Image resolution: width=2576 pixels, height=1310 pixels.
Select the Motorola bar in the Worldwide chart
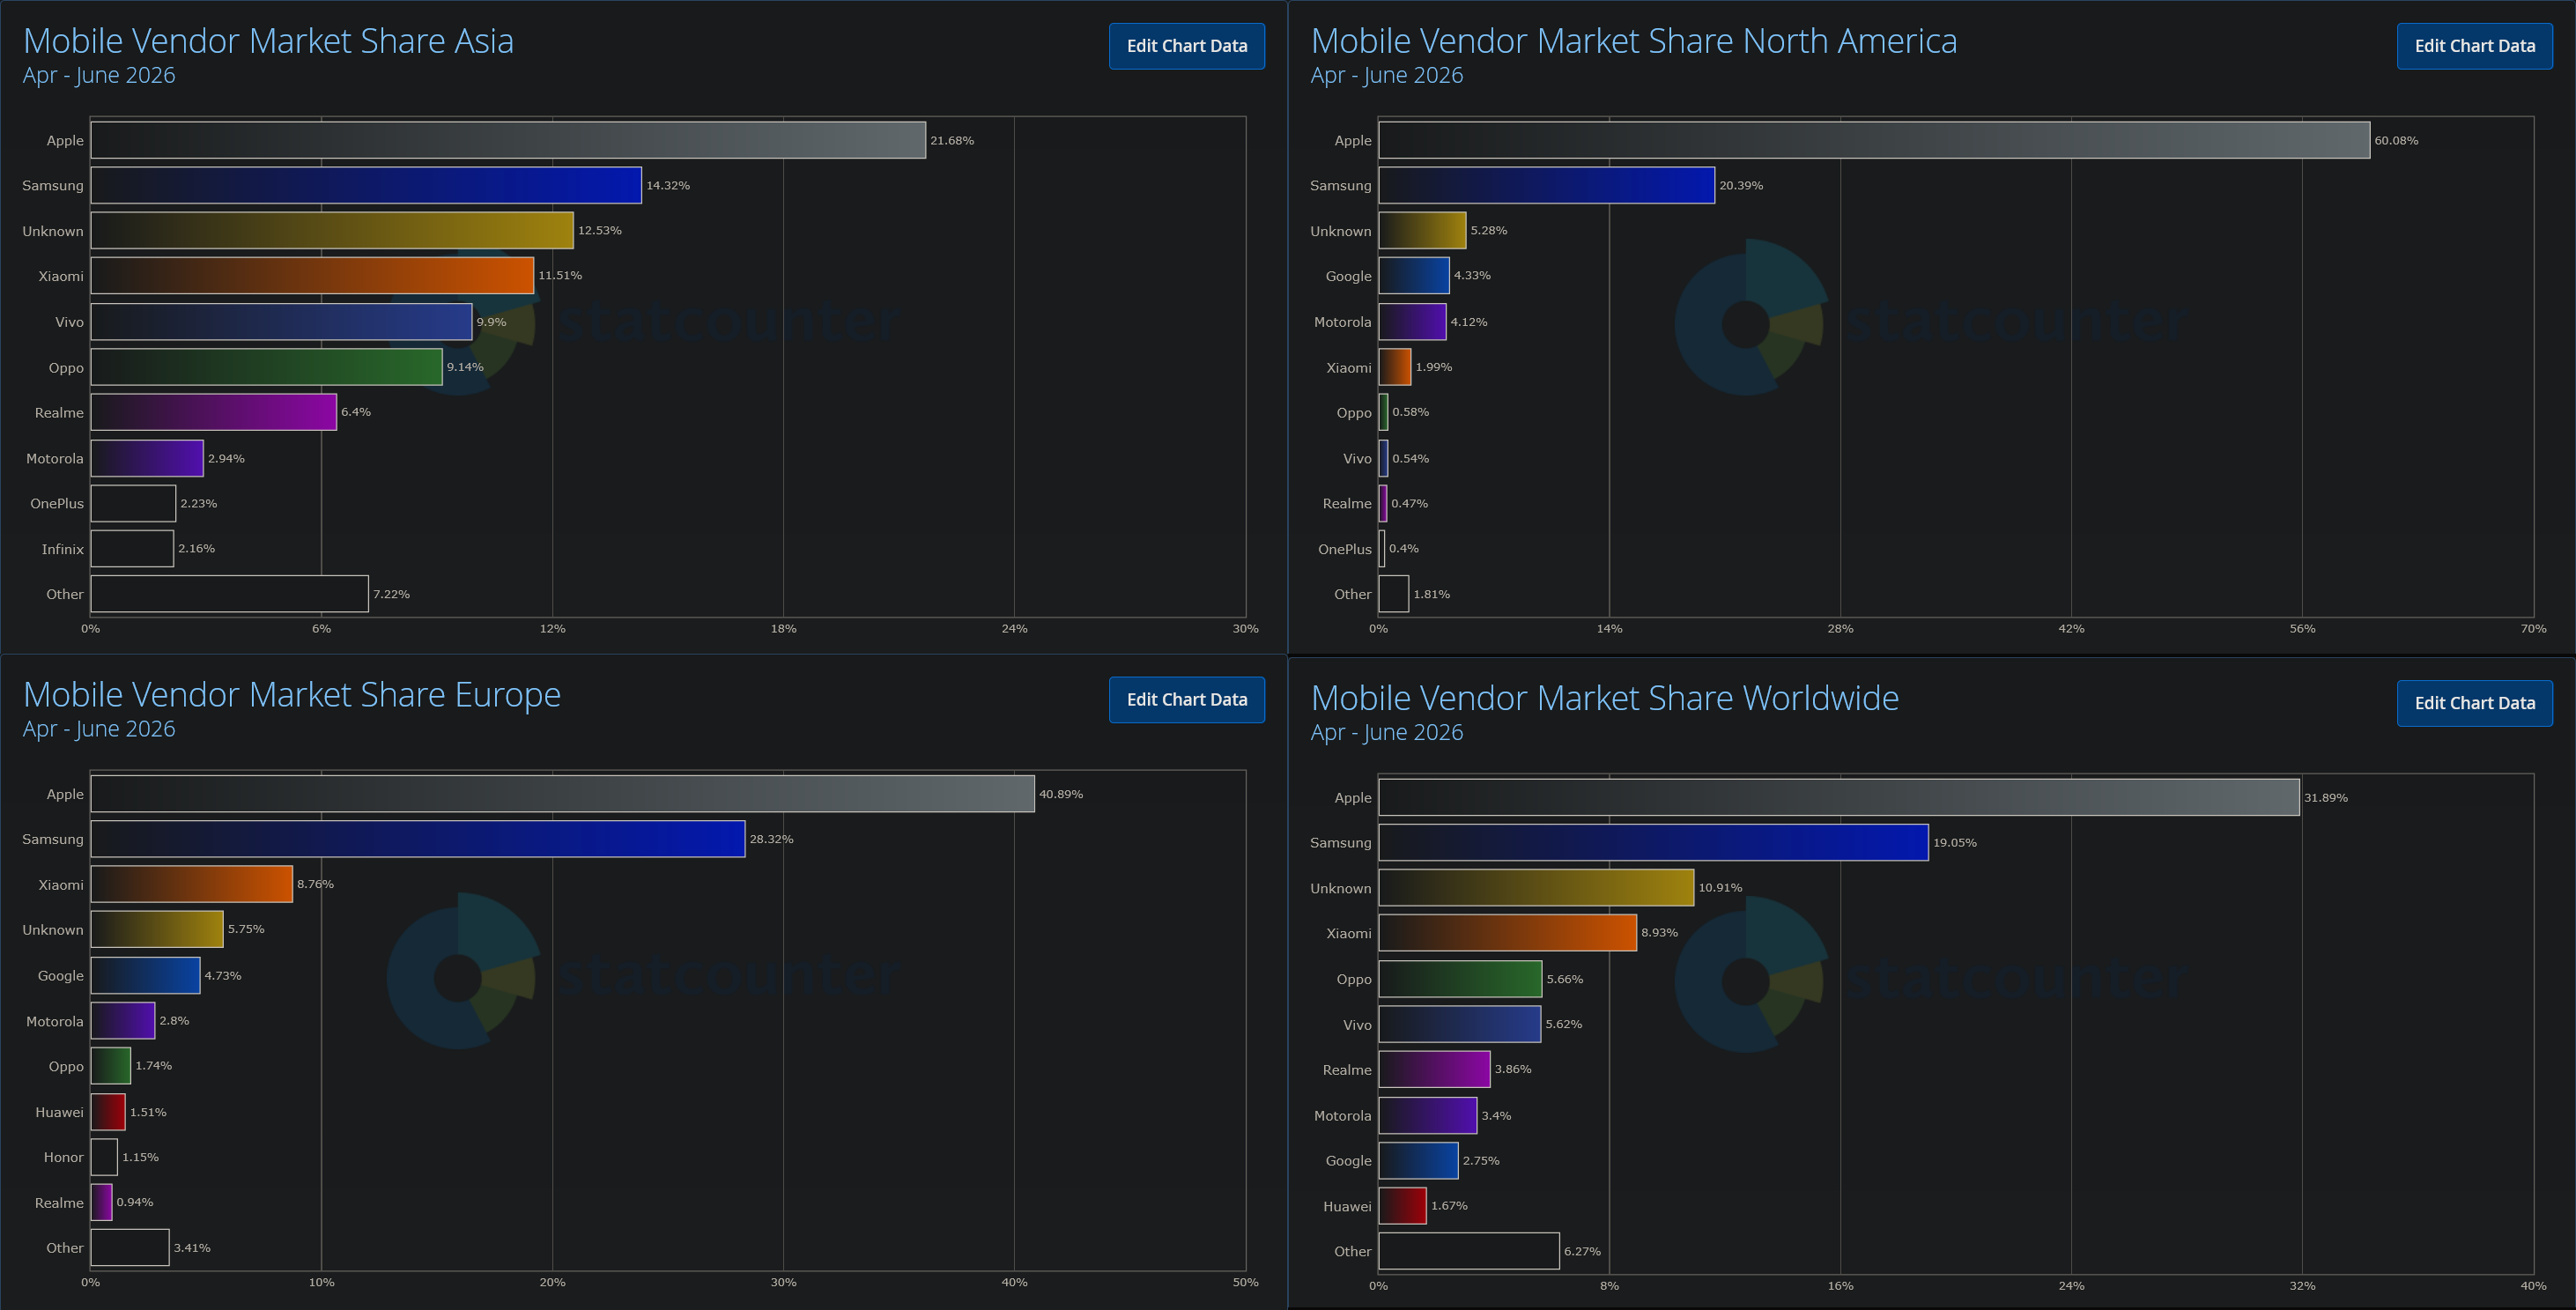1428,1115
